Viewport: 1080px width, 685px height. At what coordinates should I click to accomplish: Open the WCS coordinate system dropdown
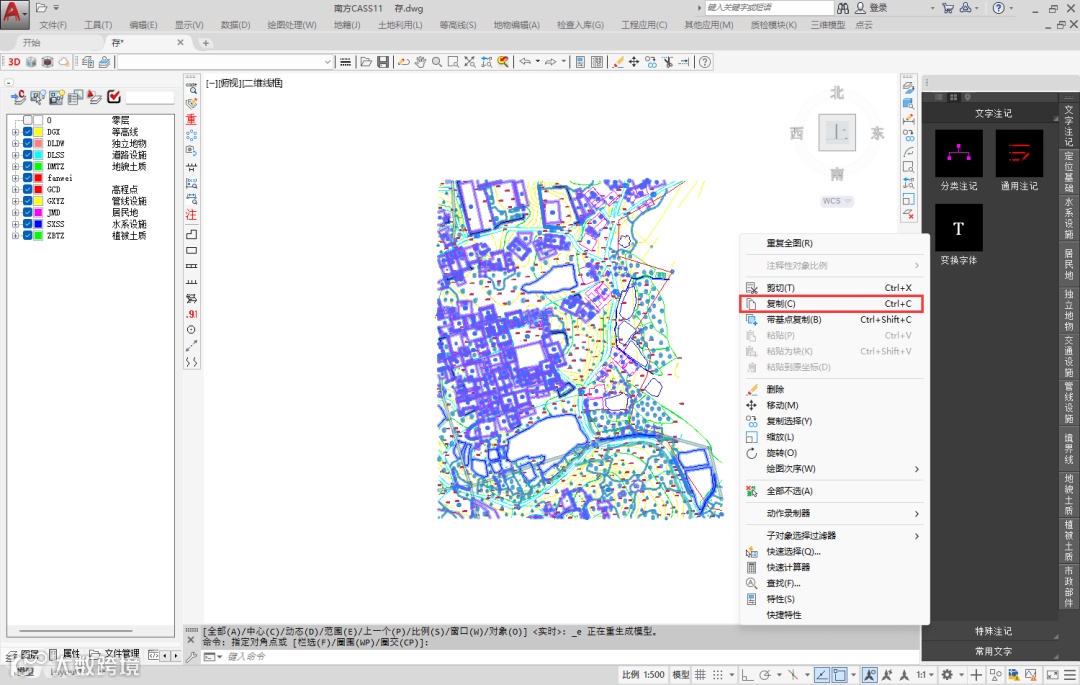tap(837, 201)
